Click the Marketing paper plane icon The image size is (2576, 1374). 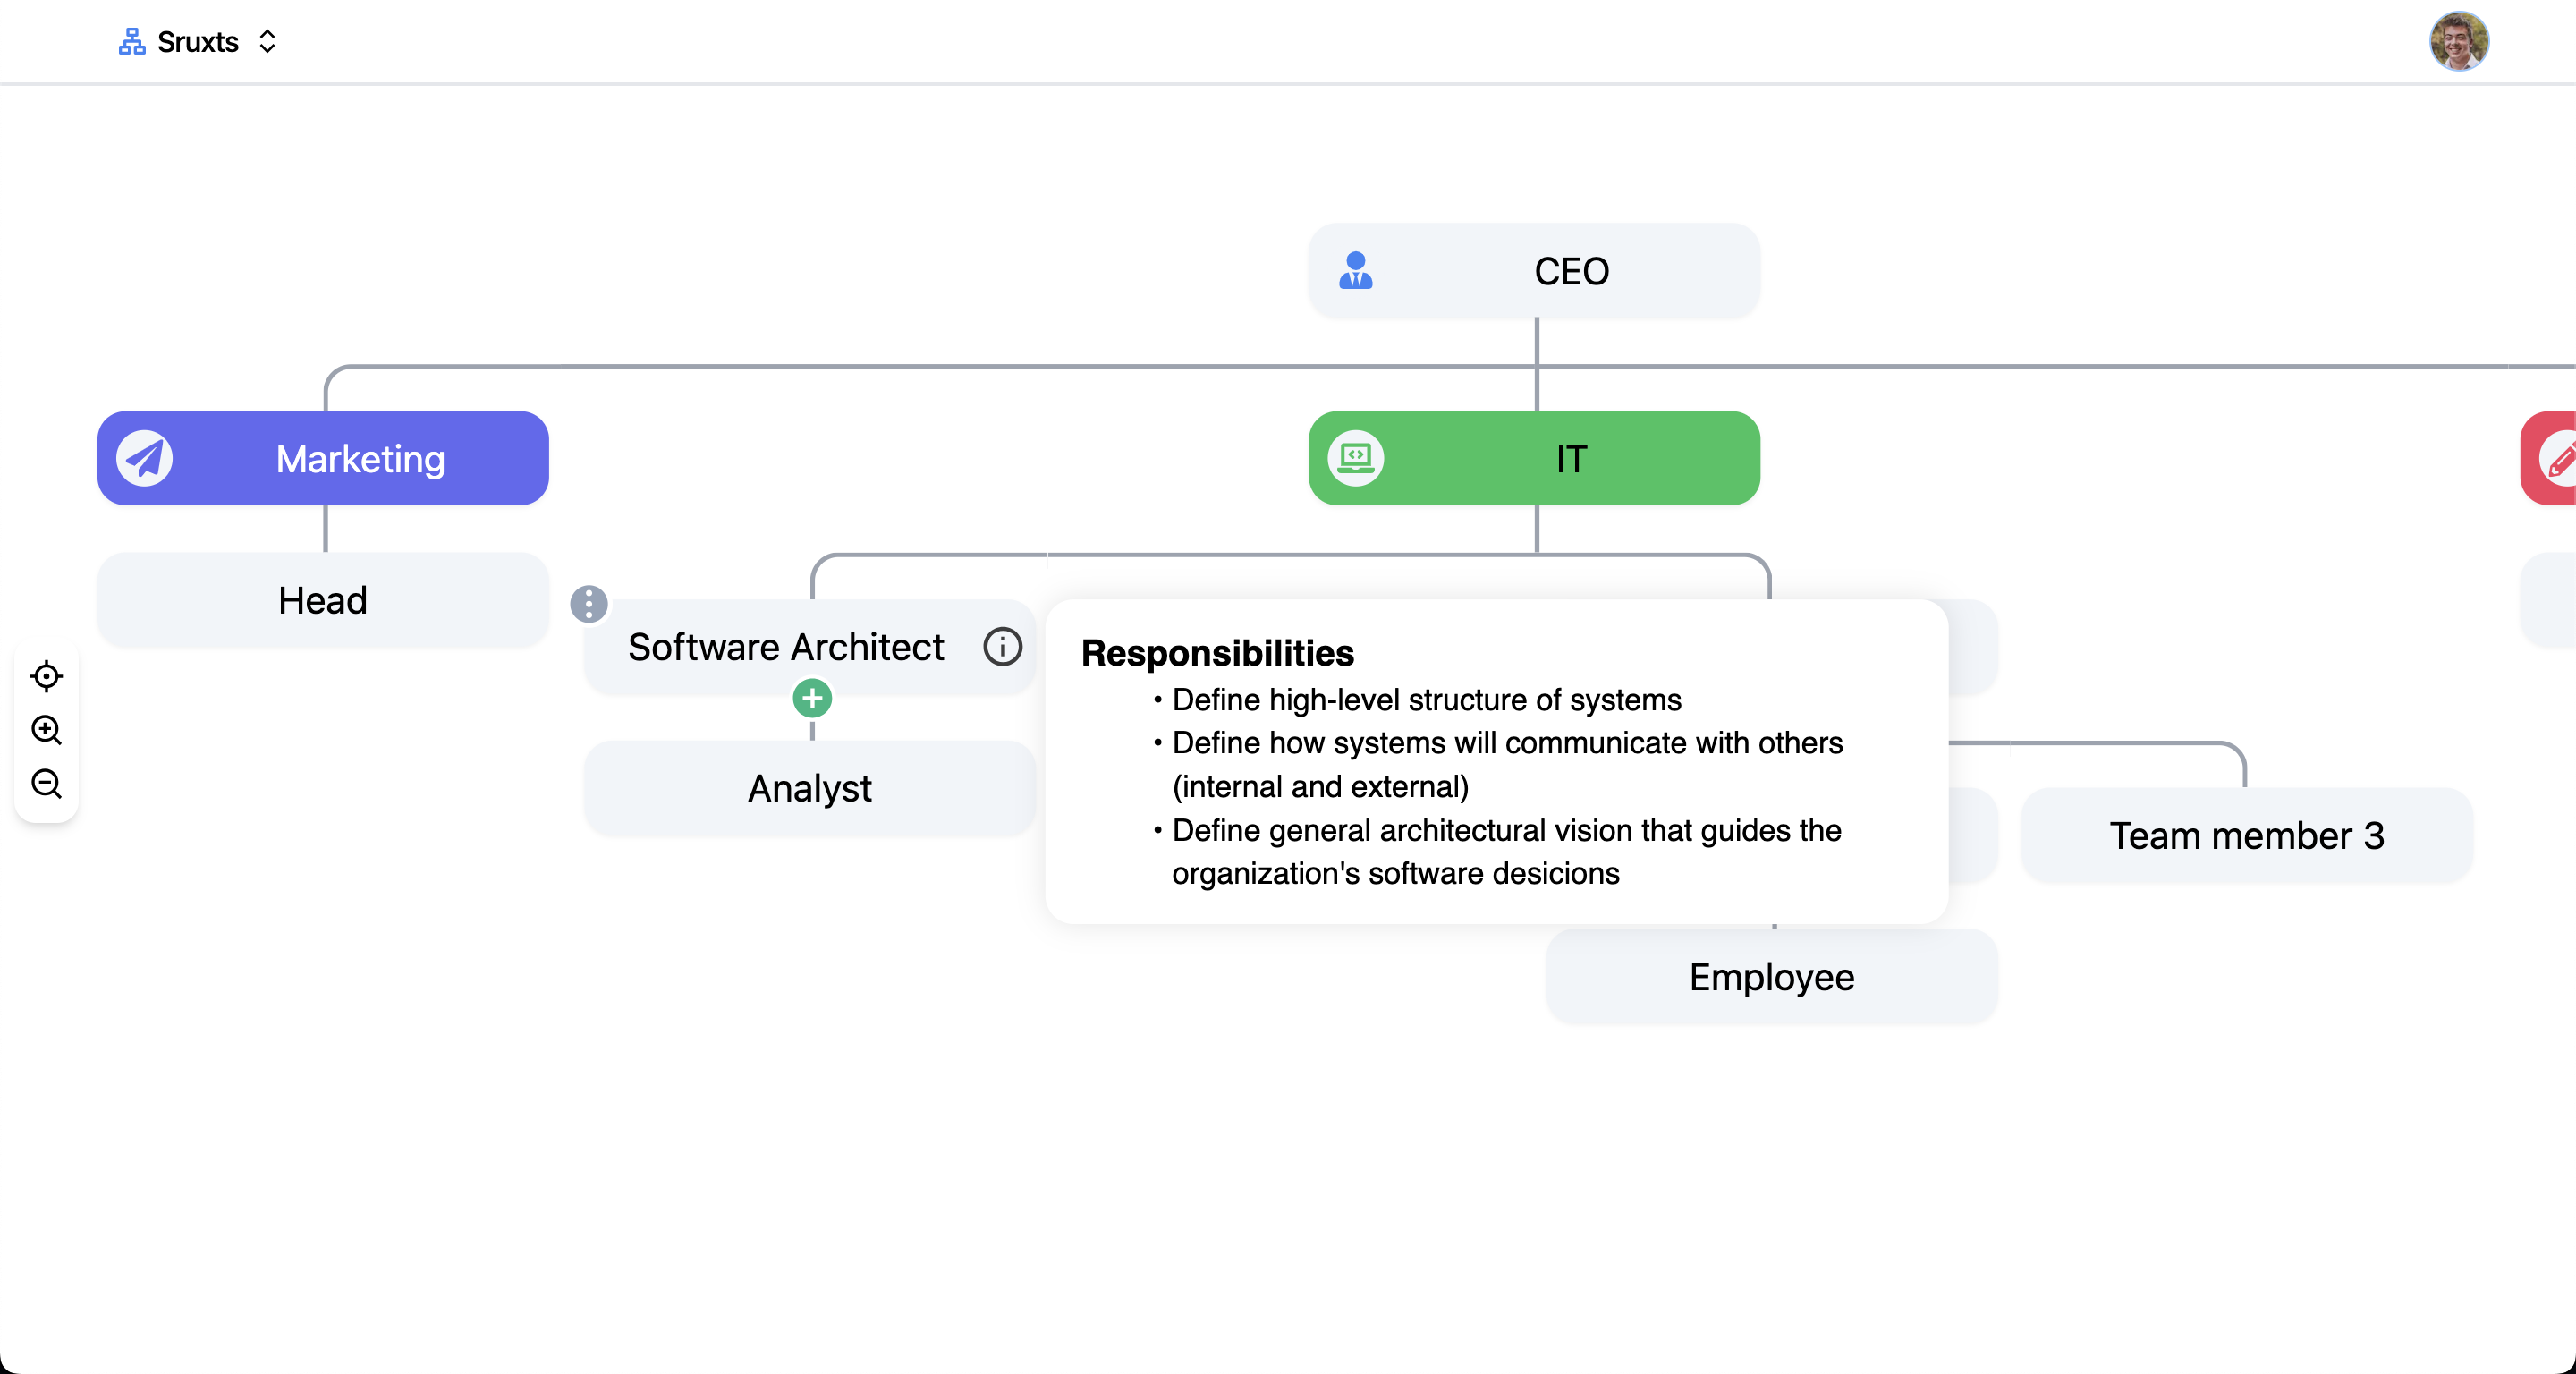145,459
